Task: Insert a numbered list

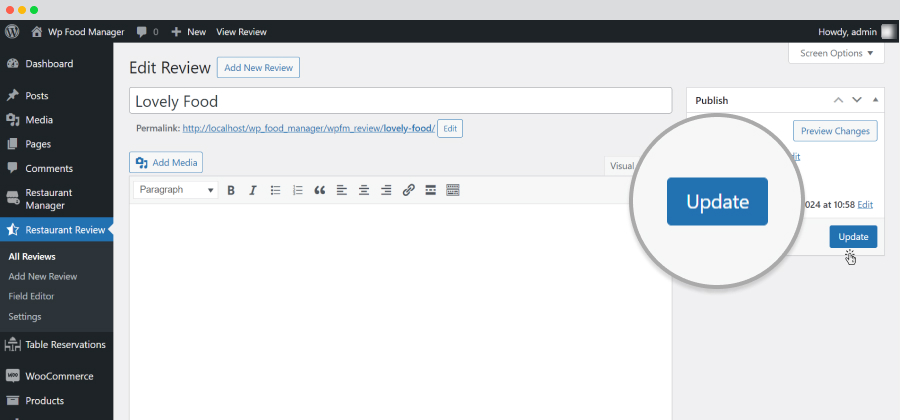Action: coord(297,190)
